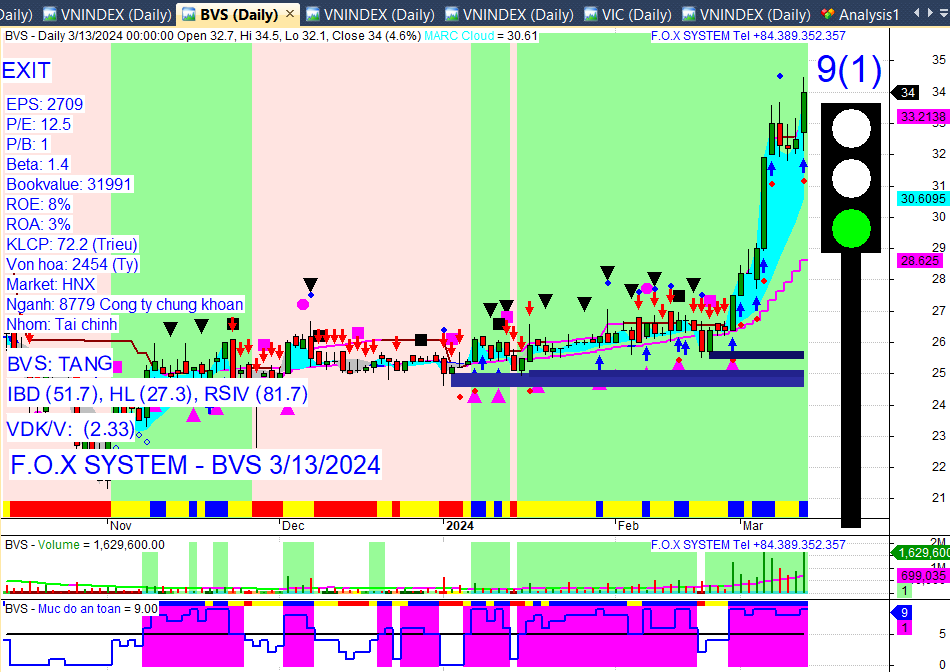Click the P/E: 12.5 value
The image size is (950, 672).
[x=38, y=124]
